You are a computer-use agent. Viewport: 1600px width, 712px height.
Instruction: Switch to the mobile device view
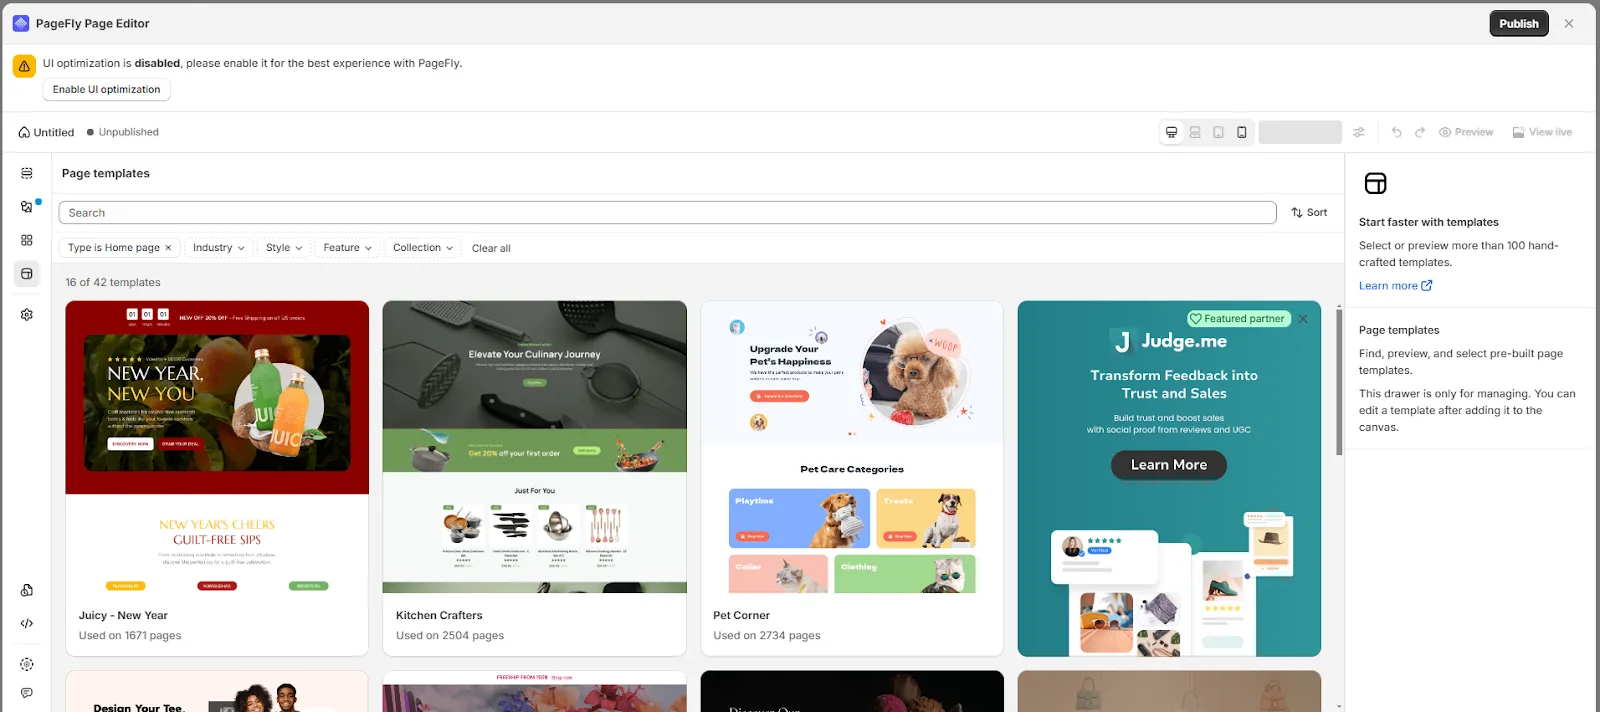point(1242,132)
